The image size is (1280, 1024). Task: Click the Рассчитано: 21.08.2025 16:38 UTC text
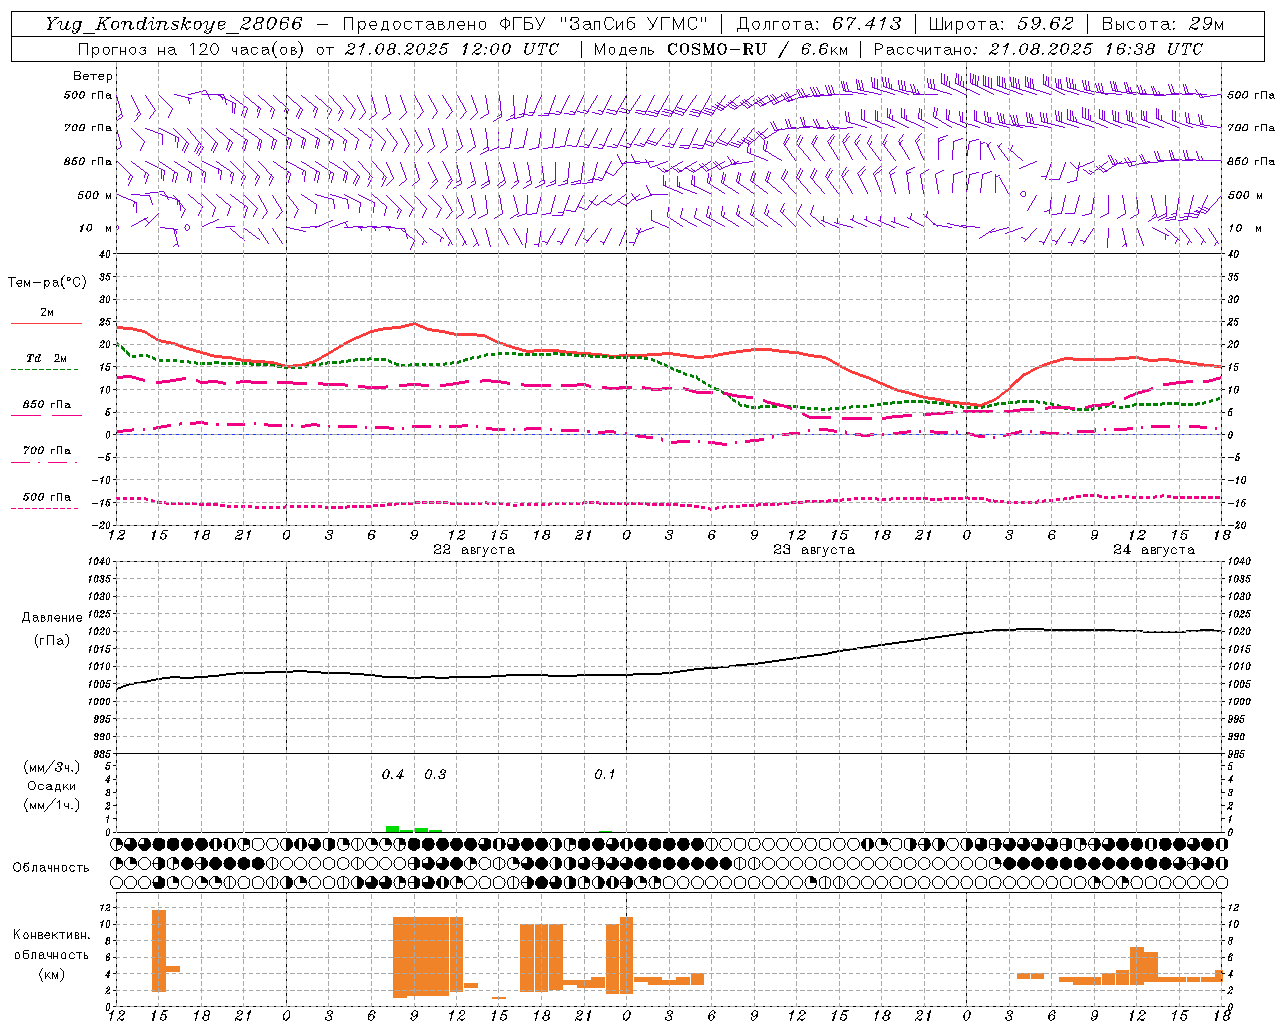(x=1038, y=49)
